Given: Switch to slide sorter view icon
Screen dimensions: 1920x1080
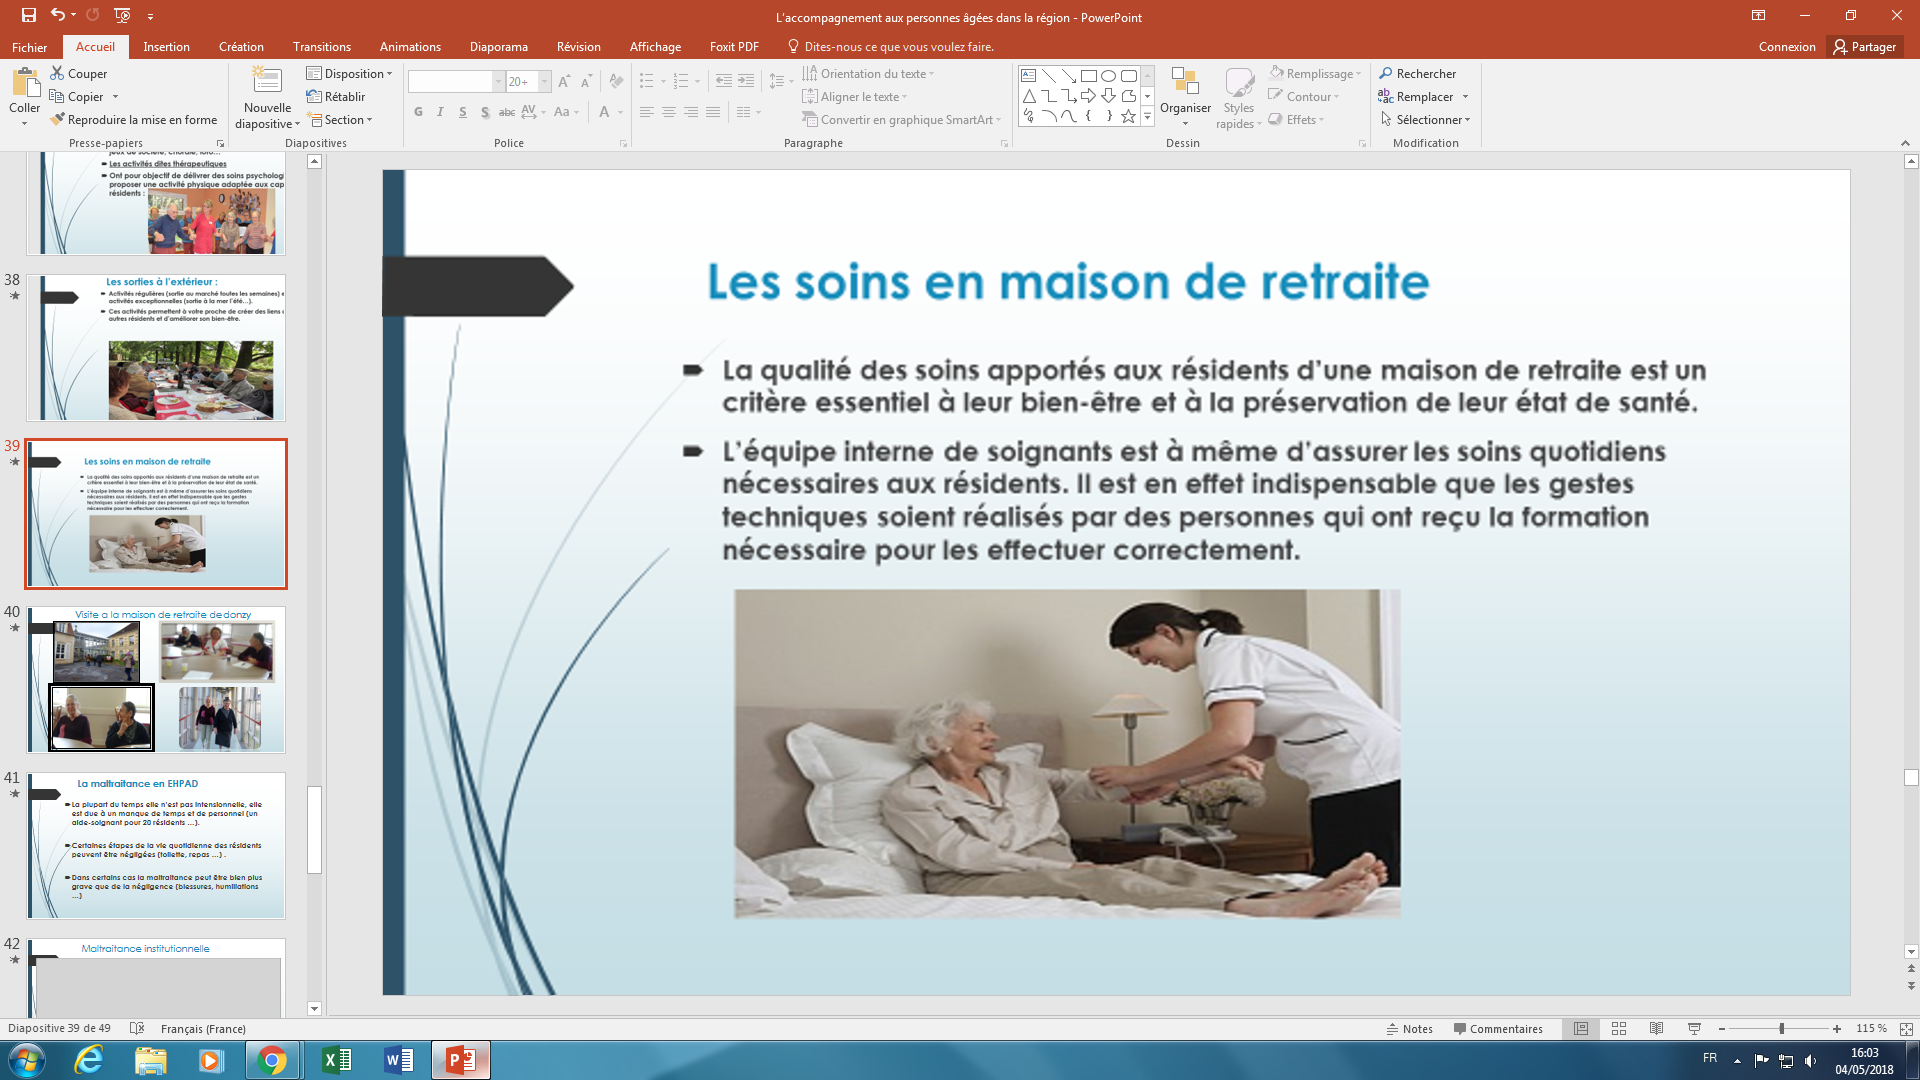Looking at the screenshot, I should coord(1619,1029).
